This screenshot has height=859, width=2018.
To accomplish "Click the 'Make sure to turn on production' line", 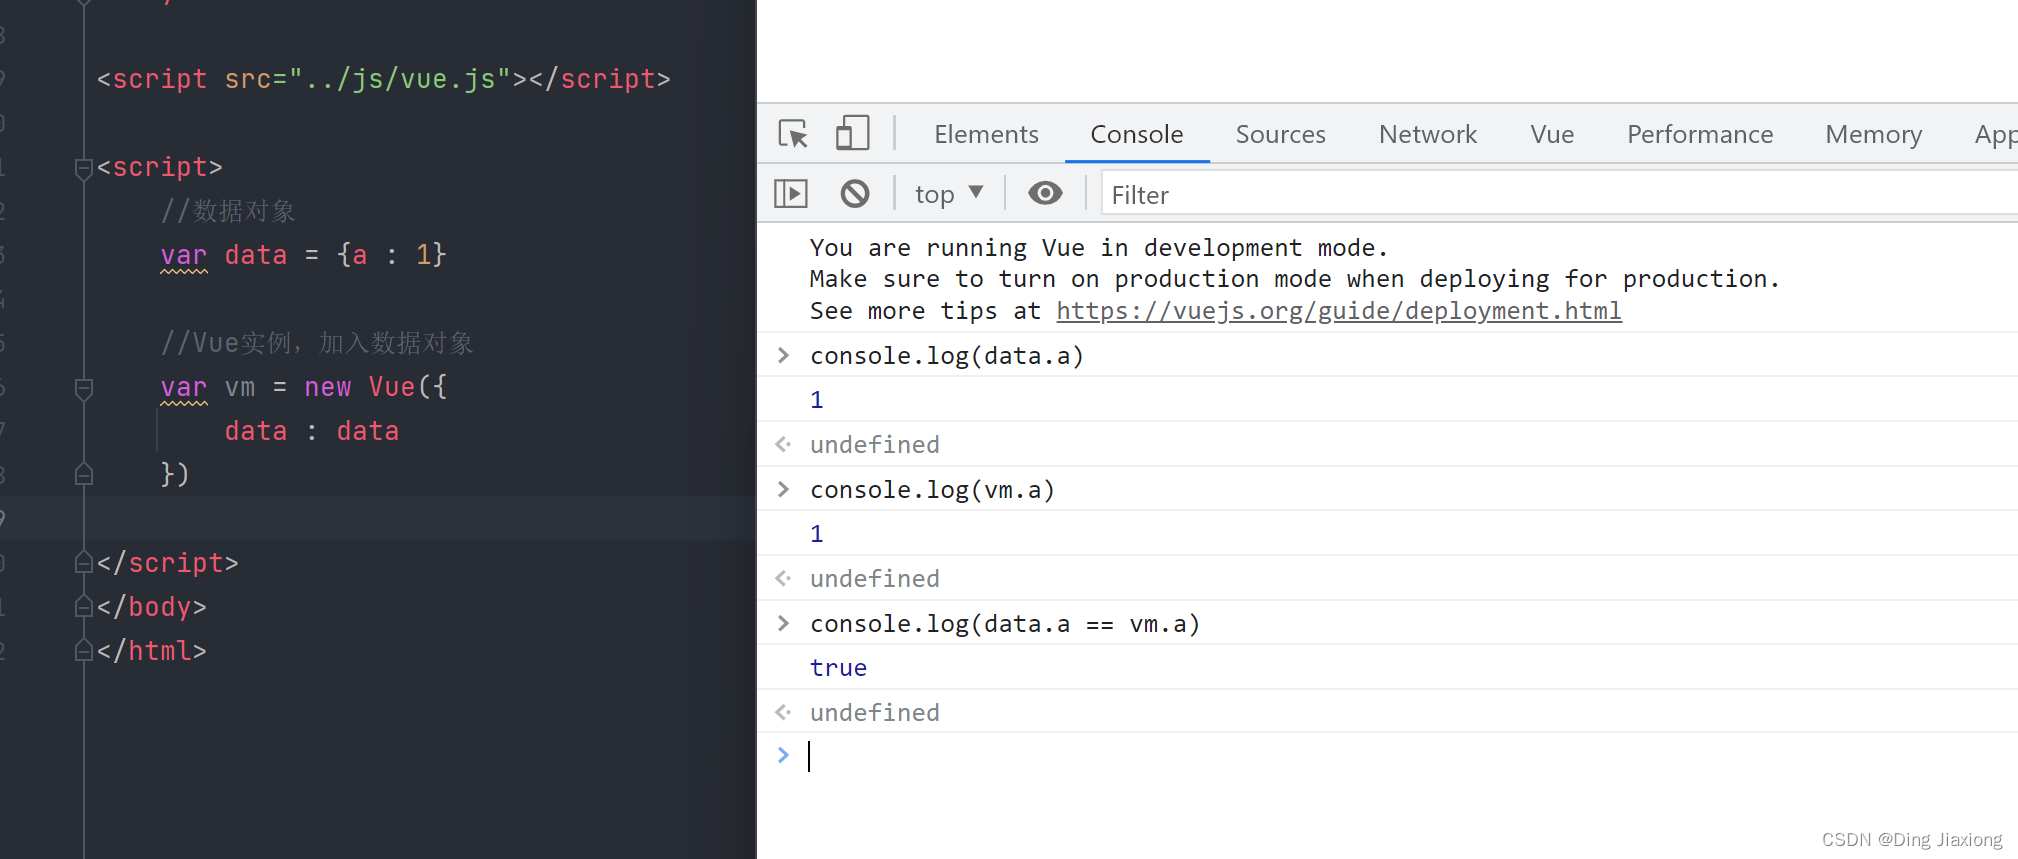I will (1295, 279).
